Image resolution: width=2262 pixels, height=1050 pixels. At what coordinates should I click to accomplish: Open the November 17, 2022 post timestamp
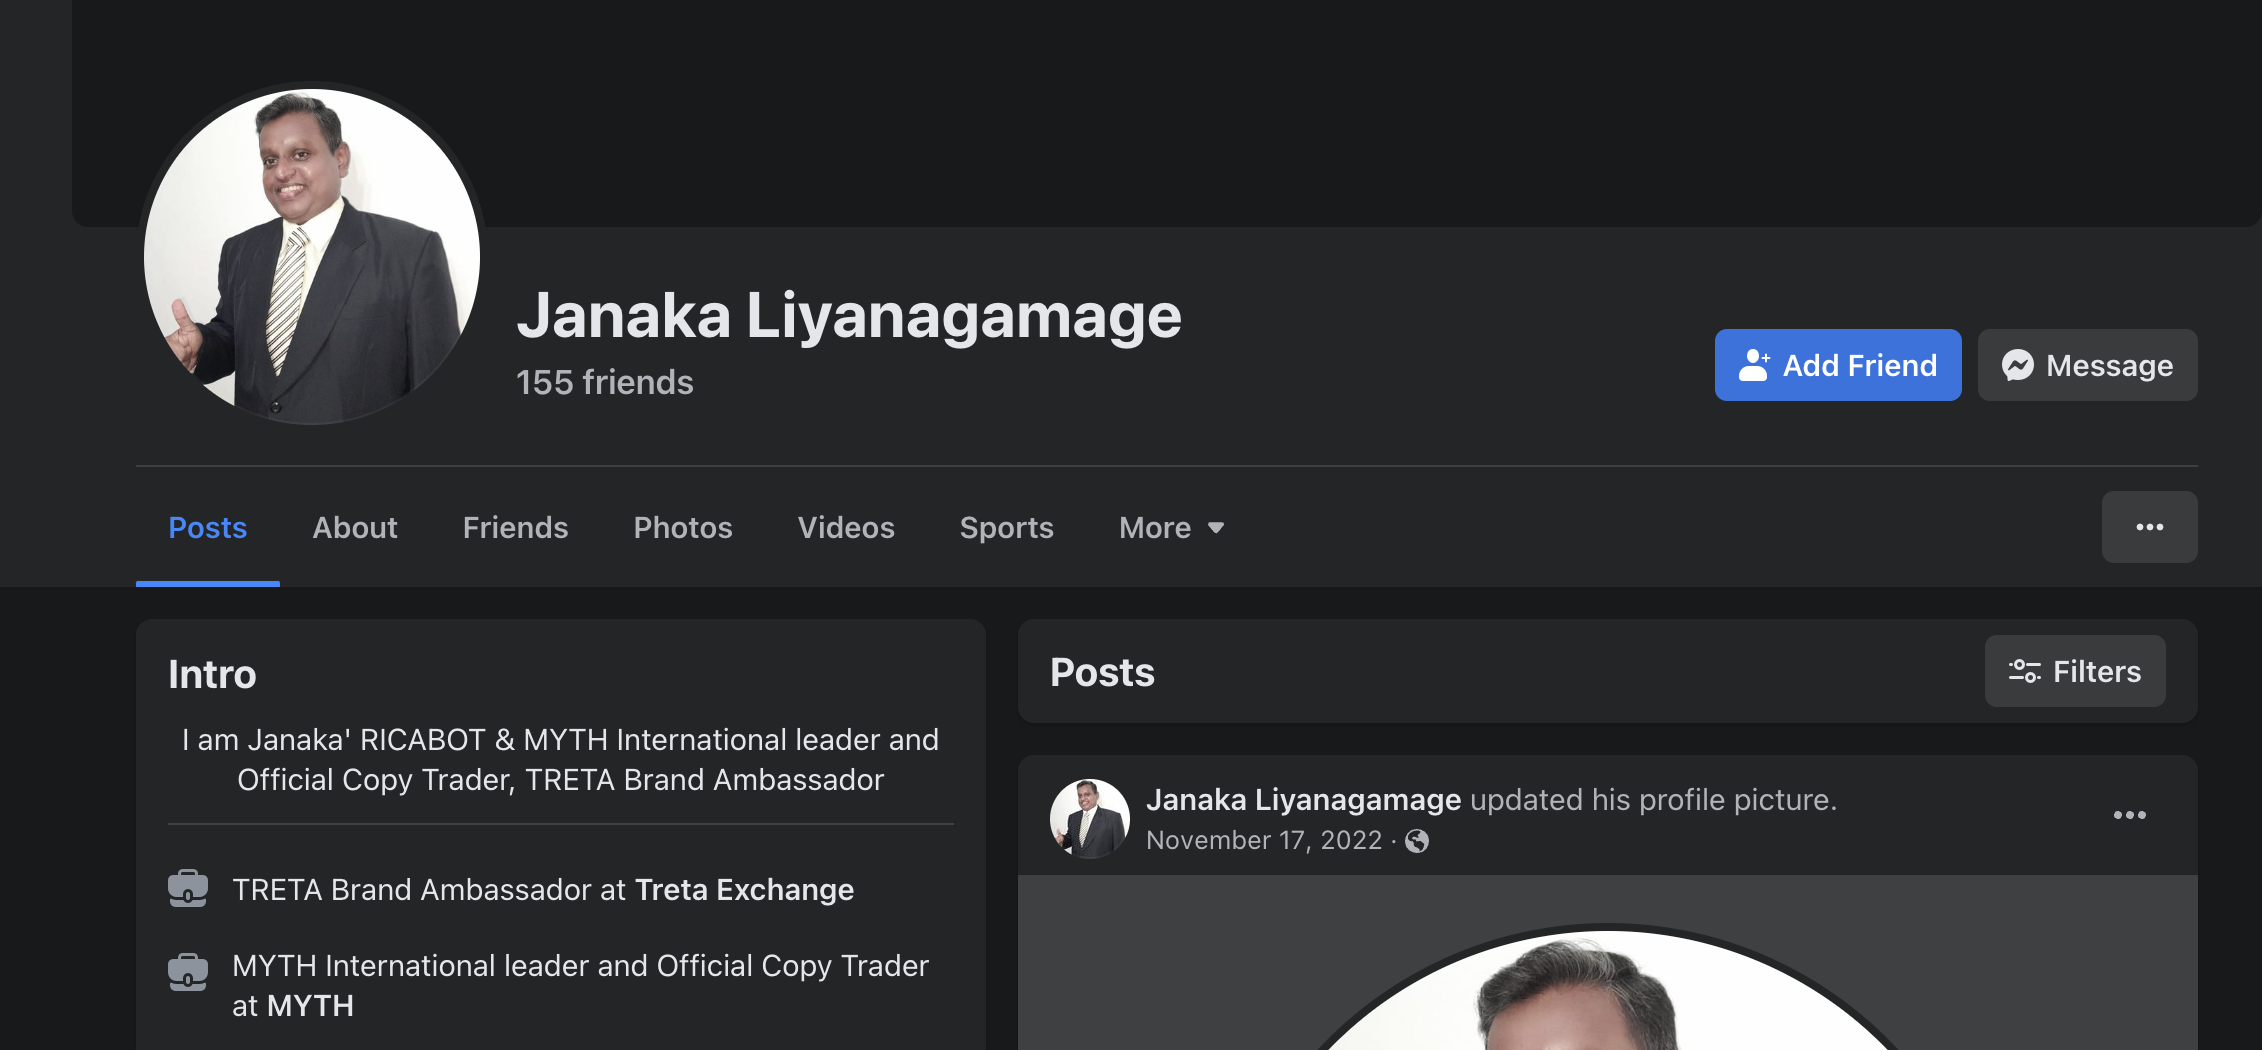[x=1264, y=840]
